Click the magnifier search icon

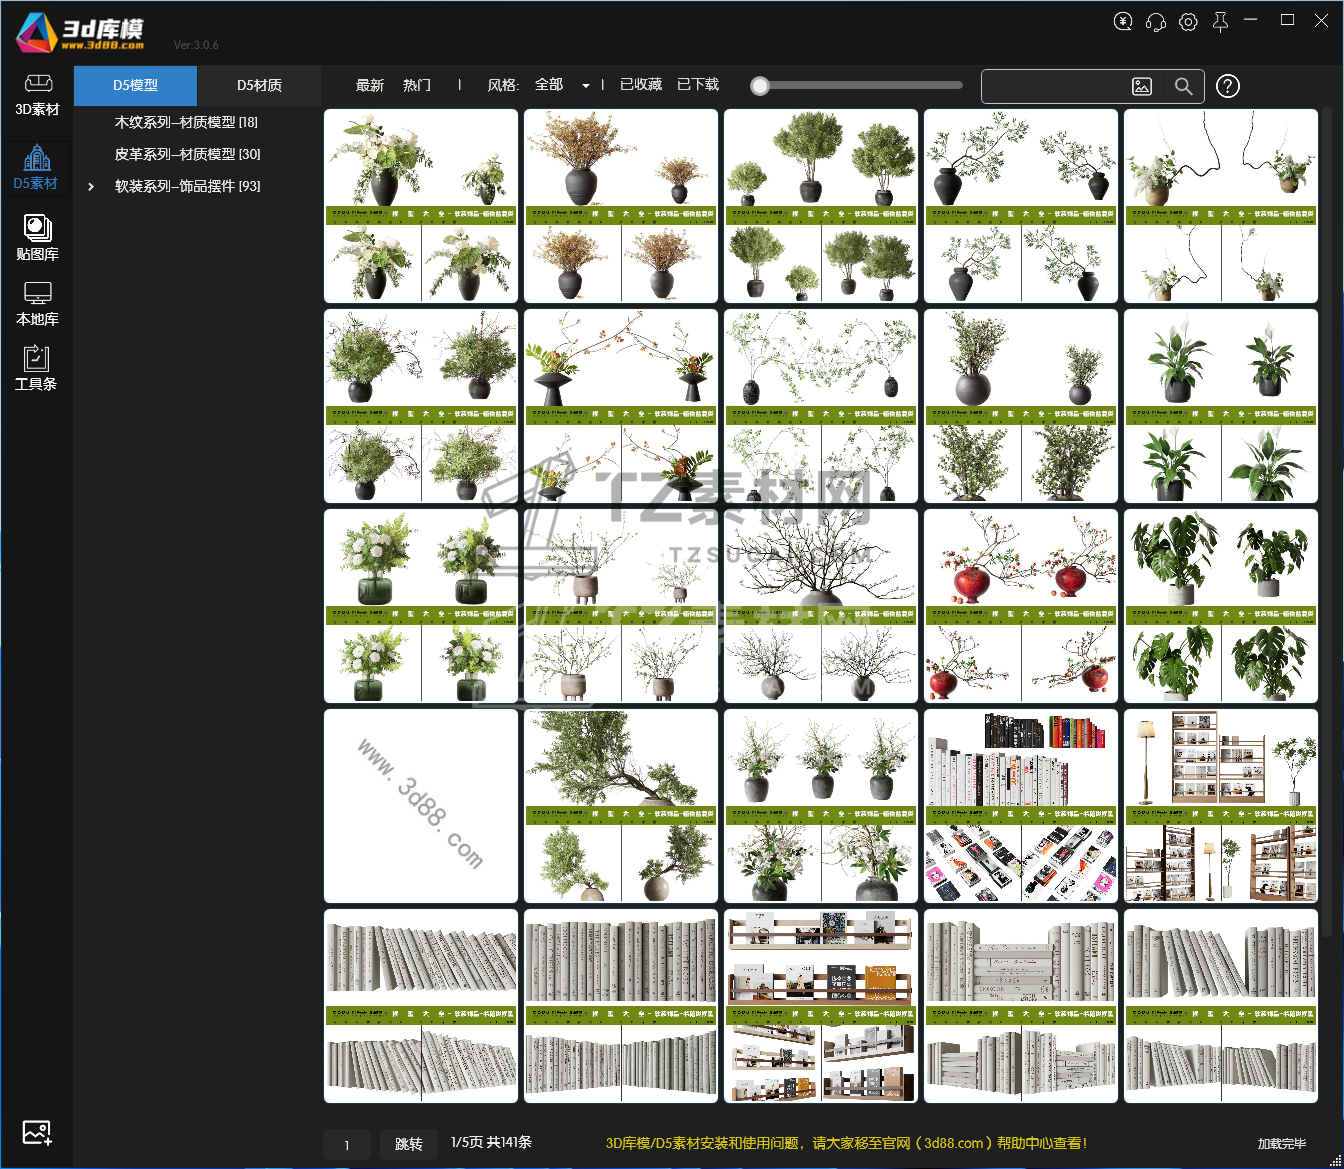tap(1183, 87)
